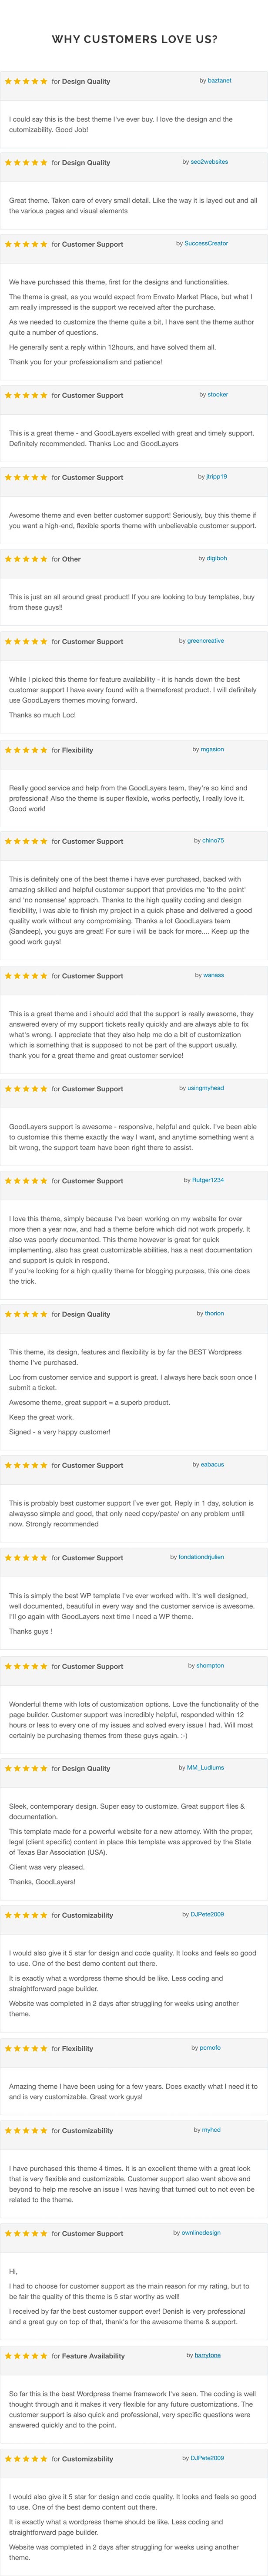Open the wanass reviewer link
The height and width of the screenshot is (2576, 268).
[213, 975]
